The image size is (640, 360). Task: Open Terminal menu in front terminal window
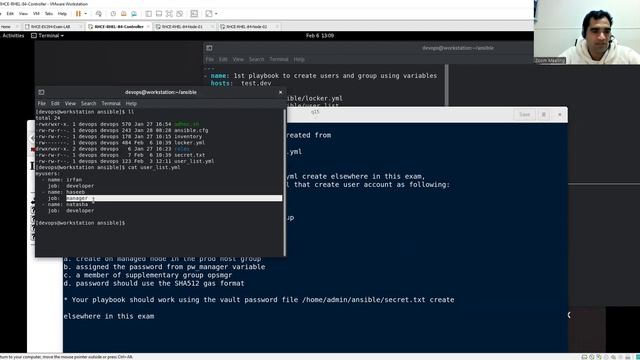111,104
